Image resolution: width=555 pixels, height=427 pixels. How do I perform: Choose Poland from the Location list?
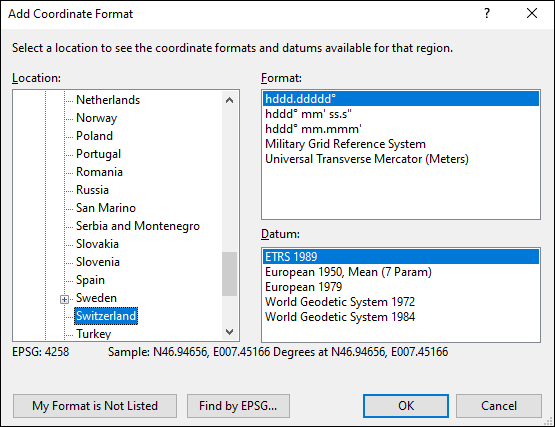point(94,136)
